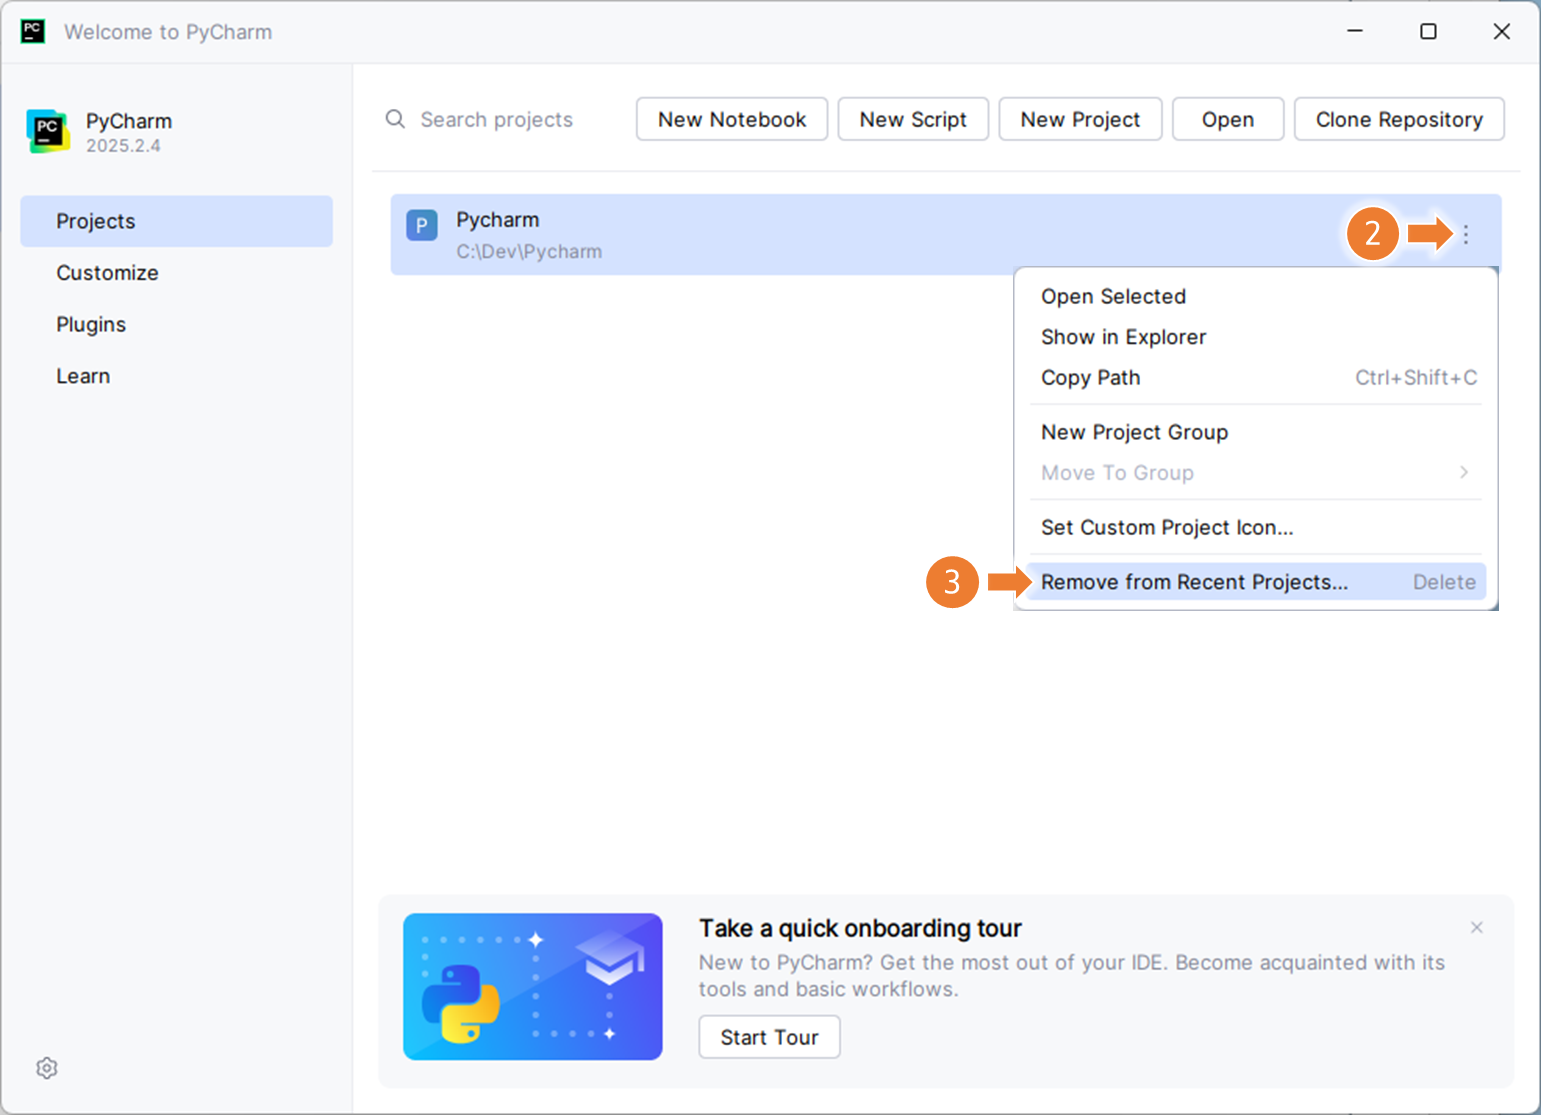The height and width of the screenshot is (1115, 1541).
Task: Click the 2025.2.4 version label
Action: click(x=123, y=146)
